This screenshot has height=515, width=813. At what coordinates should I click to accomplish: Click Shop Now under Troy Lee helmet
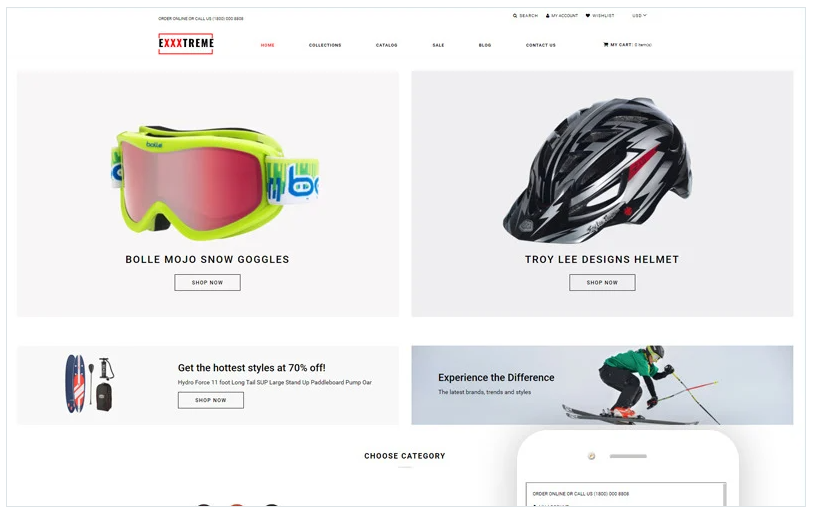602,283
